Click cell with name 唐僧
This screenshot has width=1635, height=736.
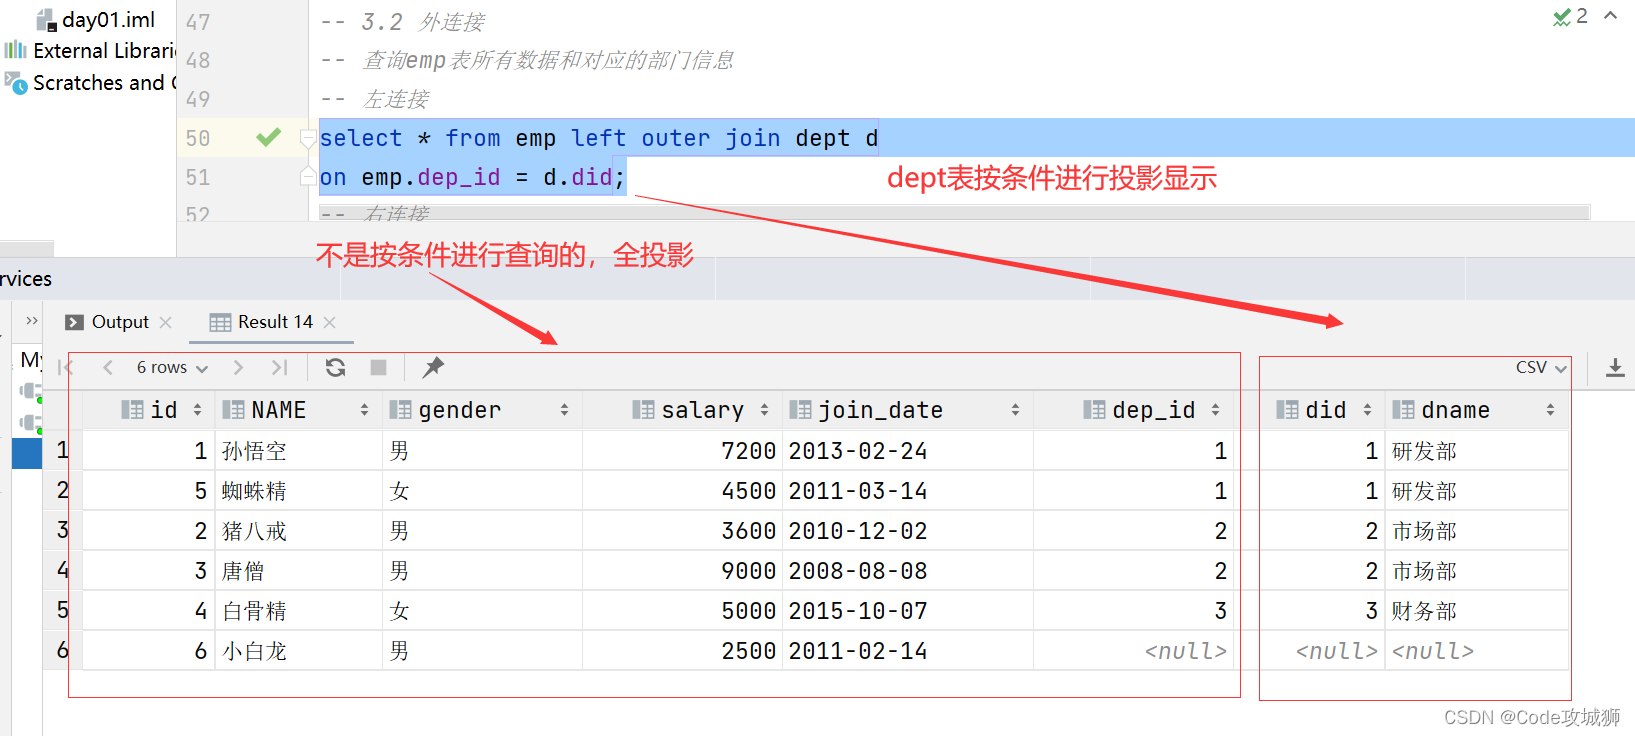point(298,571)
